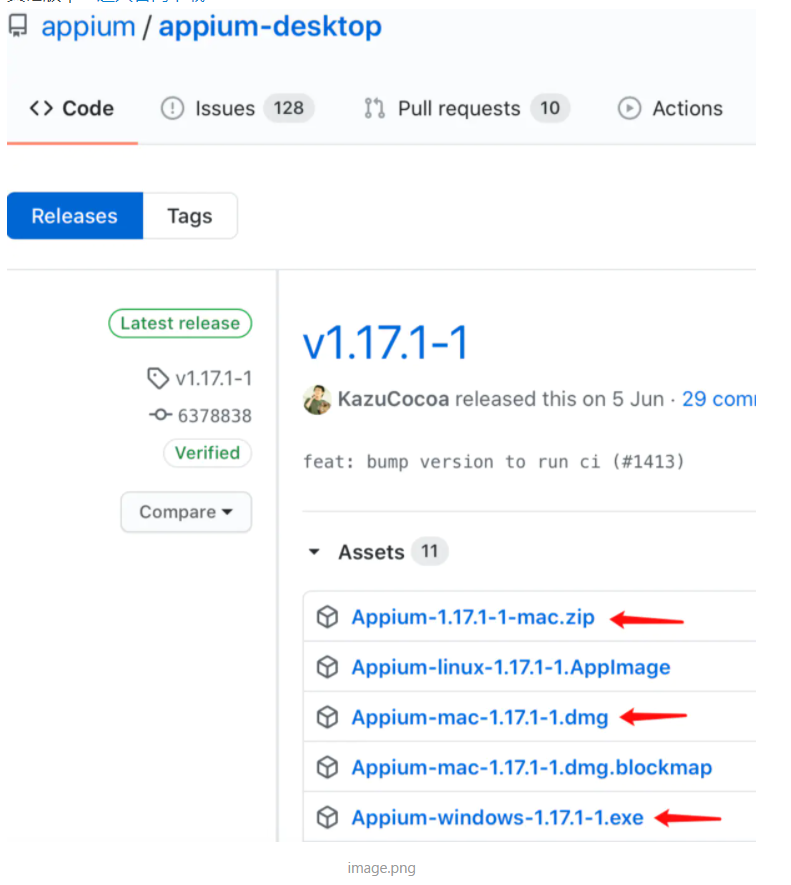Collapse the Assets list triangle
This screenshot has height=885, width=791.
(x=314, y=551)
